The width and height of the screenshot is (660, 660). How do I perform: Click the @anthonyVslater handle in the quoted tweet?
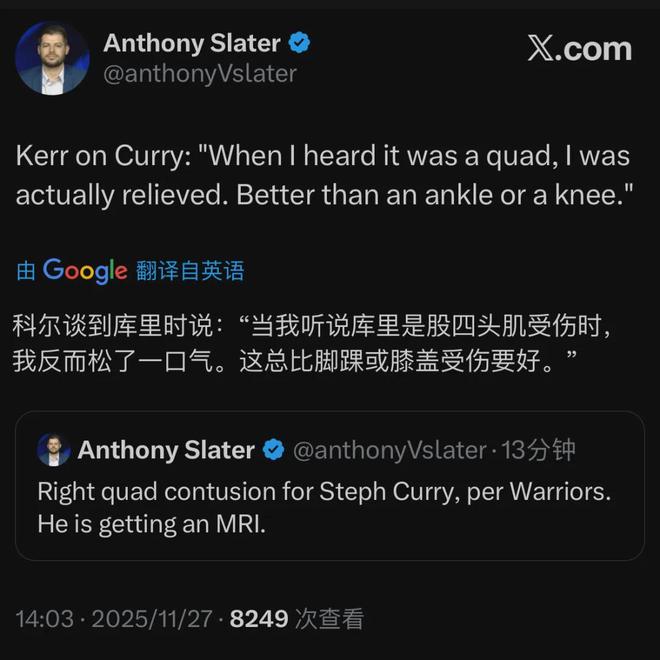389,451
